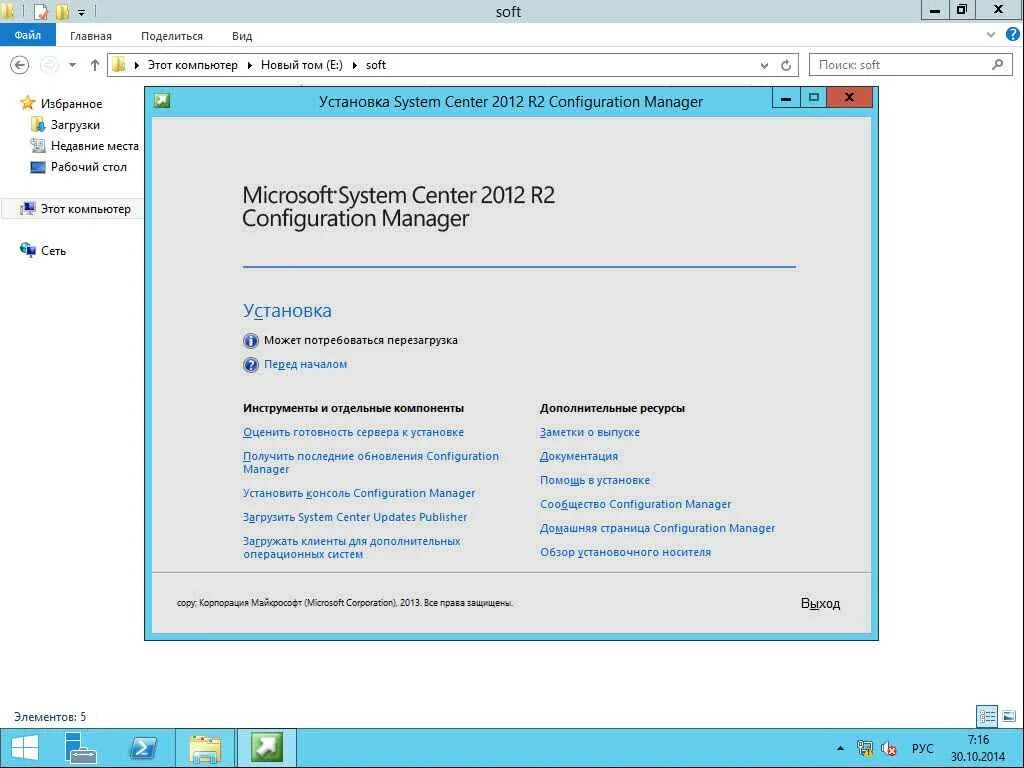Click the Explorer forward arrow

click(49, 65)
